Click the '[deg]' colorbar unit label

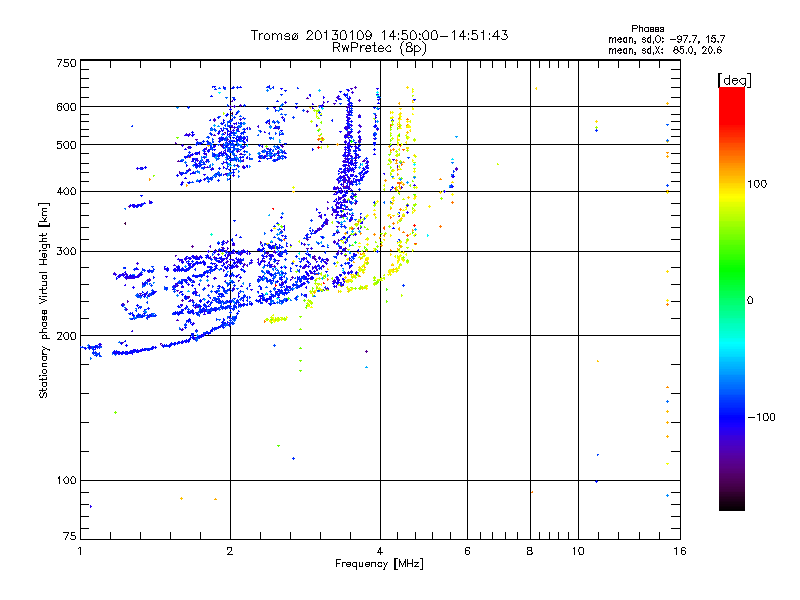734,80
